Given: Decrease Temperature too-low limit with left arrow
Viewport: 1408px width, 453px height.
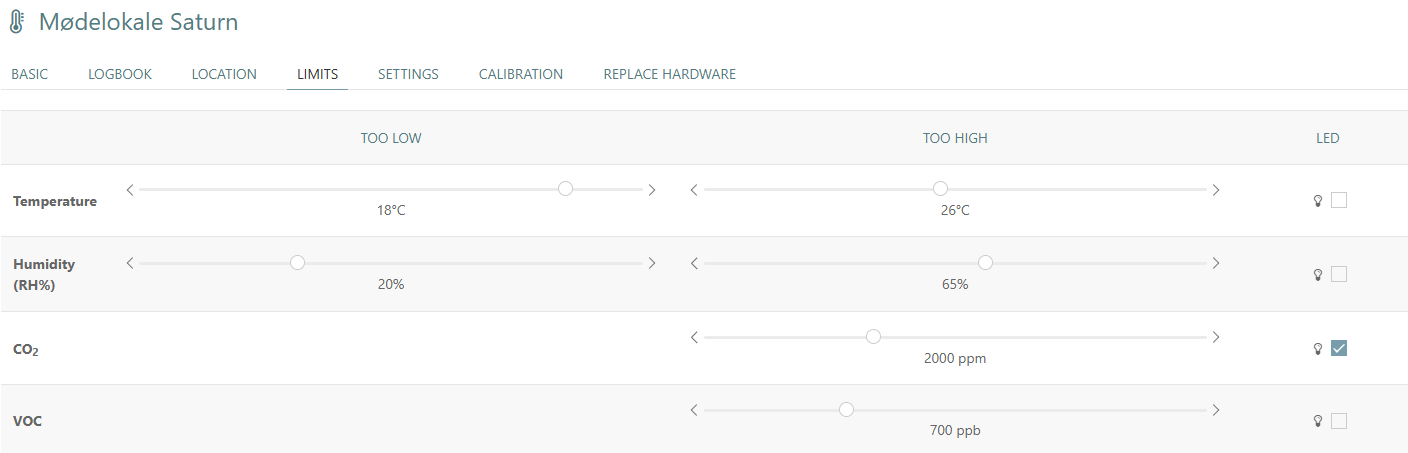Looking at the screenshot, I should tap(130, 189).
